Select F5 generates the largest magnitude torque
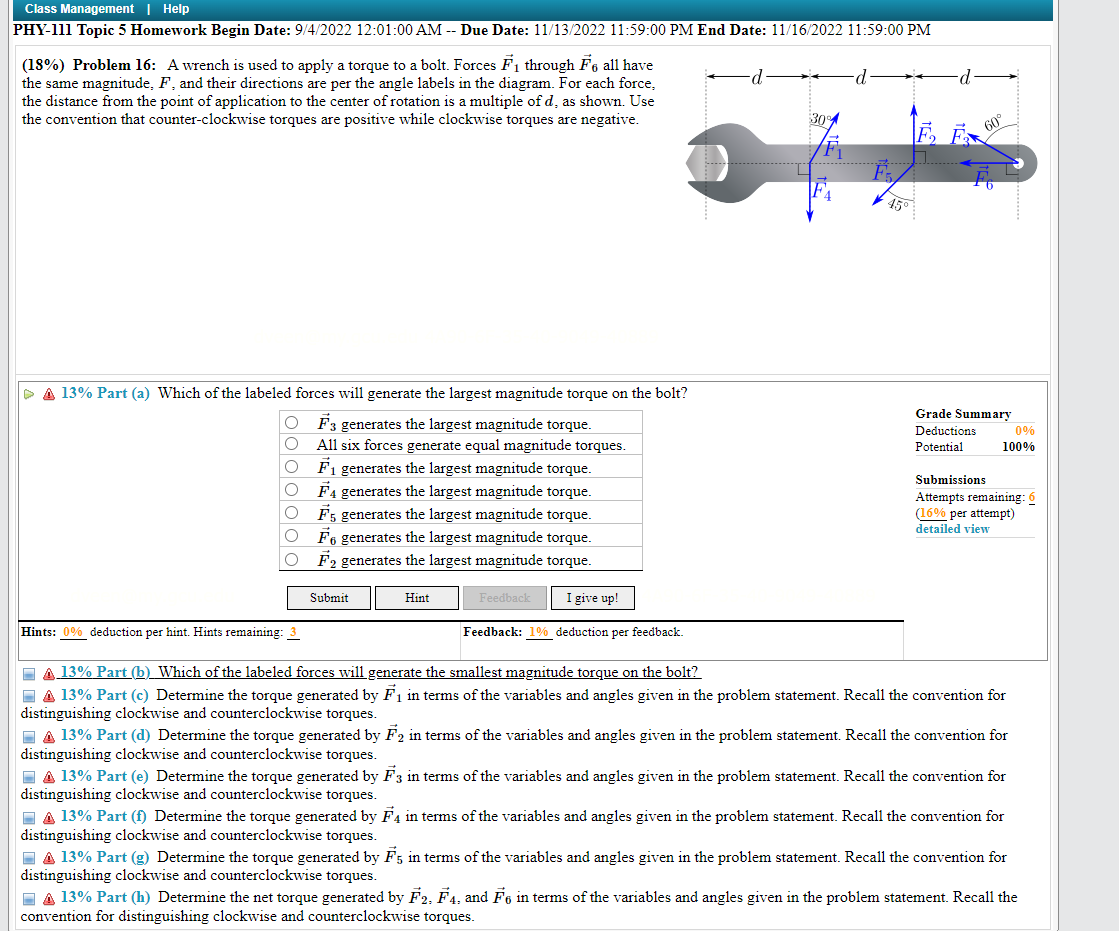 291,512
